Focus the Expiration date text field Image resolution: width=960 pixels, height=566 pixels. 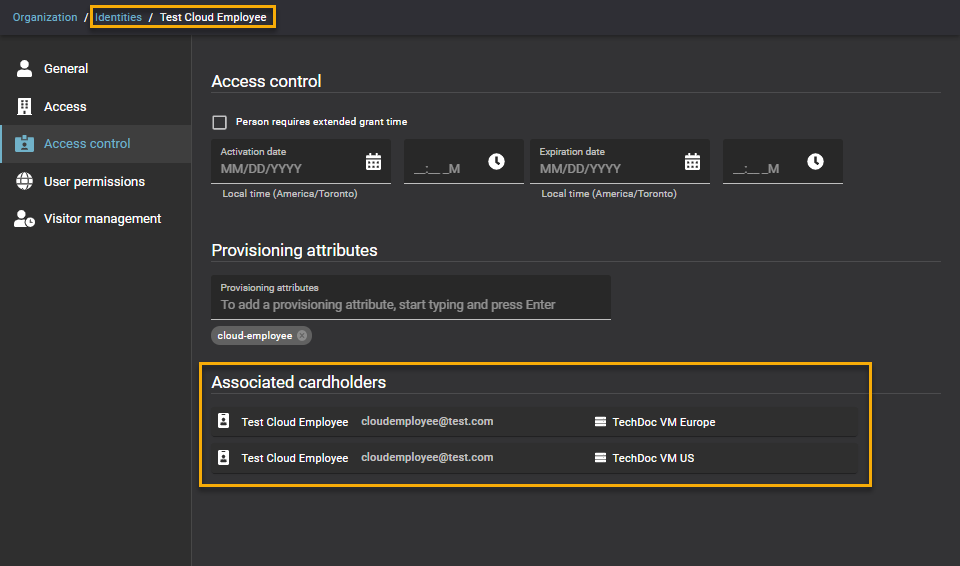pos(605,169)
